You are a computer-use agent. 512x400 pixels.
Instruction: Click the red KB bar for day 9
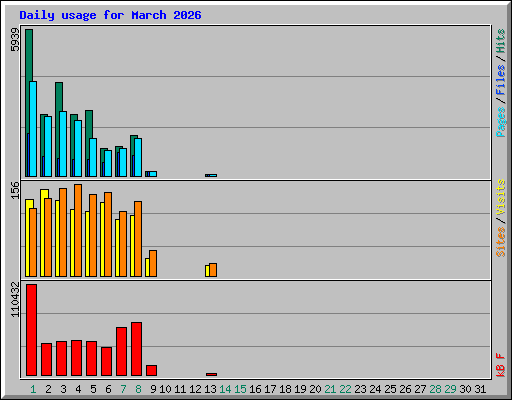(151, 371)
